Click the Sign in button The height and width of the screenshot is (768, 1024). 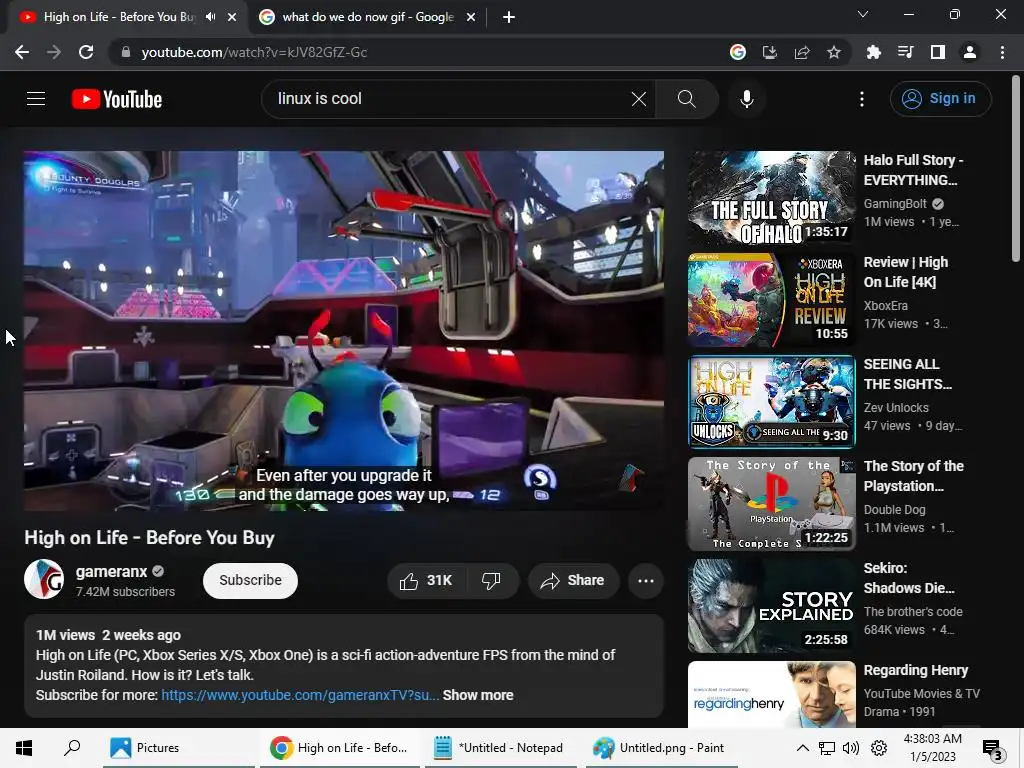point(940,99)
